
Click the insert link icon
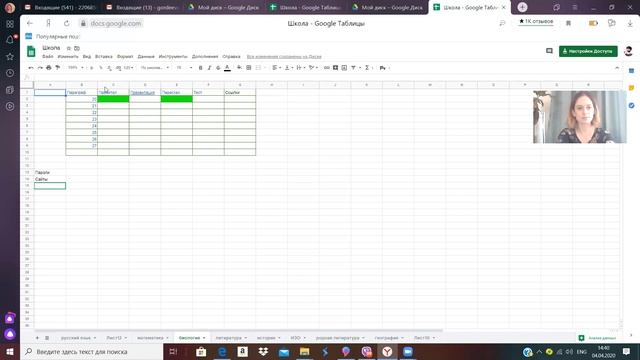[327, 68]
